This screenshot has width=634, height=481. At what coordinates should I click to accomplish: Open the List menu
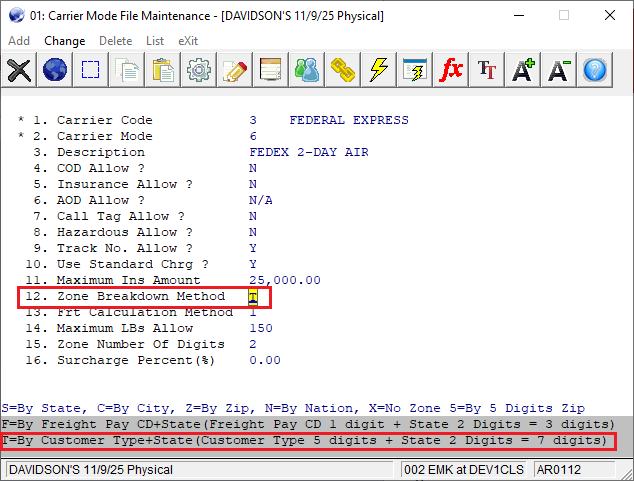coord(155,41)
